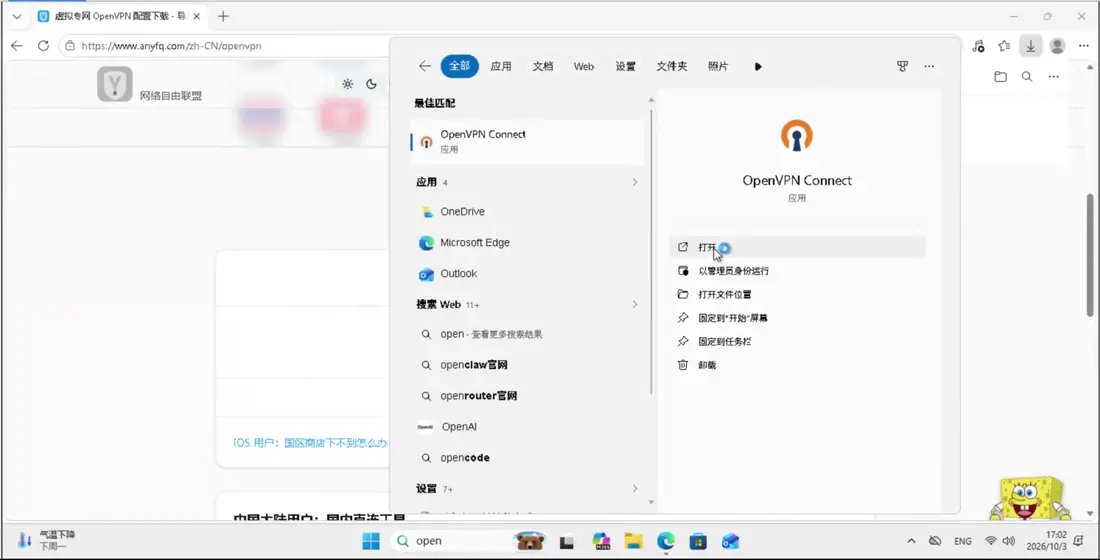Image resolution: width=1100 pixels, height=560 pixels.
Task: Click 卸载 to uninstall OpenVPN Connect
Action: click(x=797, y=365)
